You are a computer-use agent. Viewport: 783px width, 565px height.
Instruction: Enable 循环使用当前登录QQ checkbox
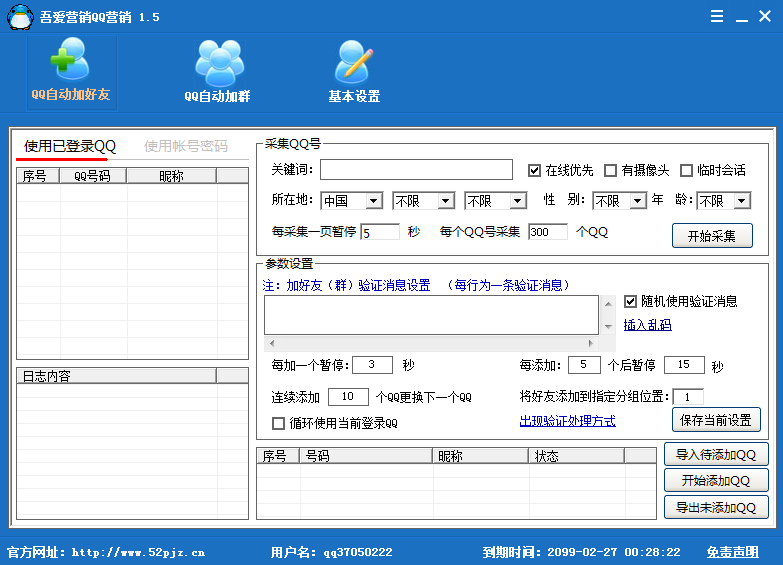click(279, 423)
